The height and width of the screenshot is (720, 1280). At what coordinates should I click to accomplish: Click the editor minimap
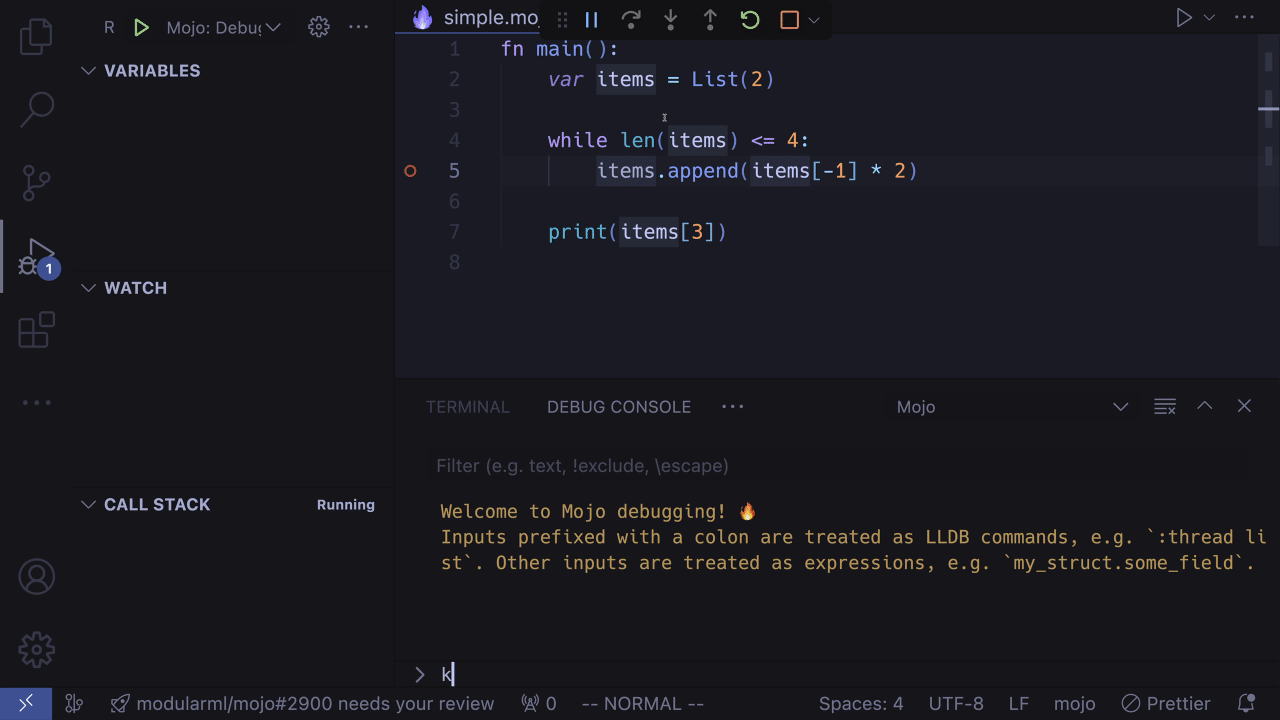(1268, 140)
